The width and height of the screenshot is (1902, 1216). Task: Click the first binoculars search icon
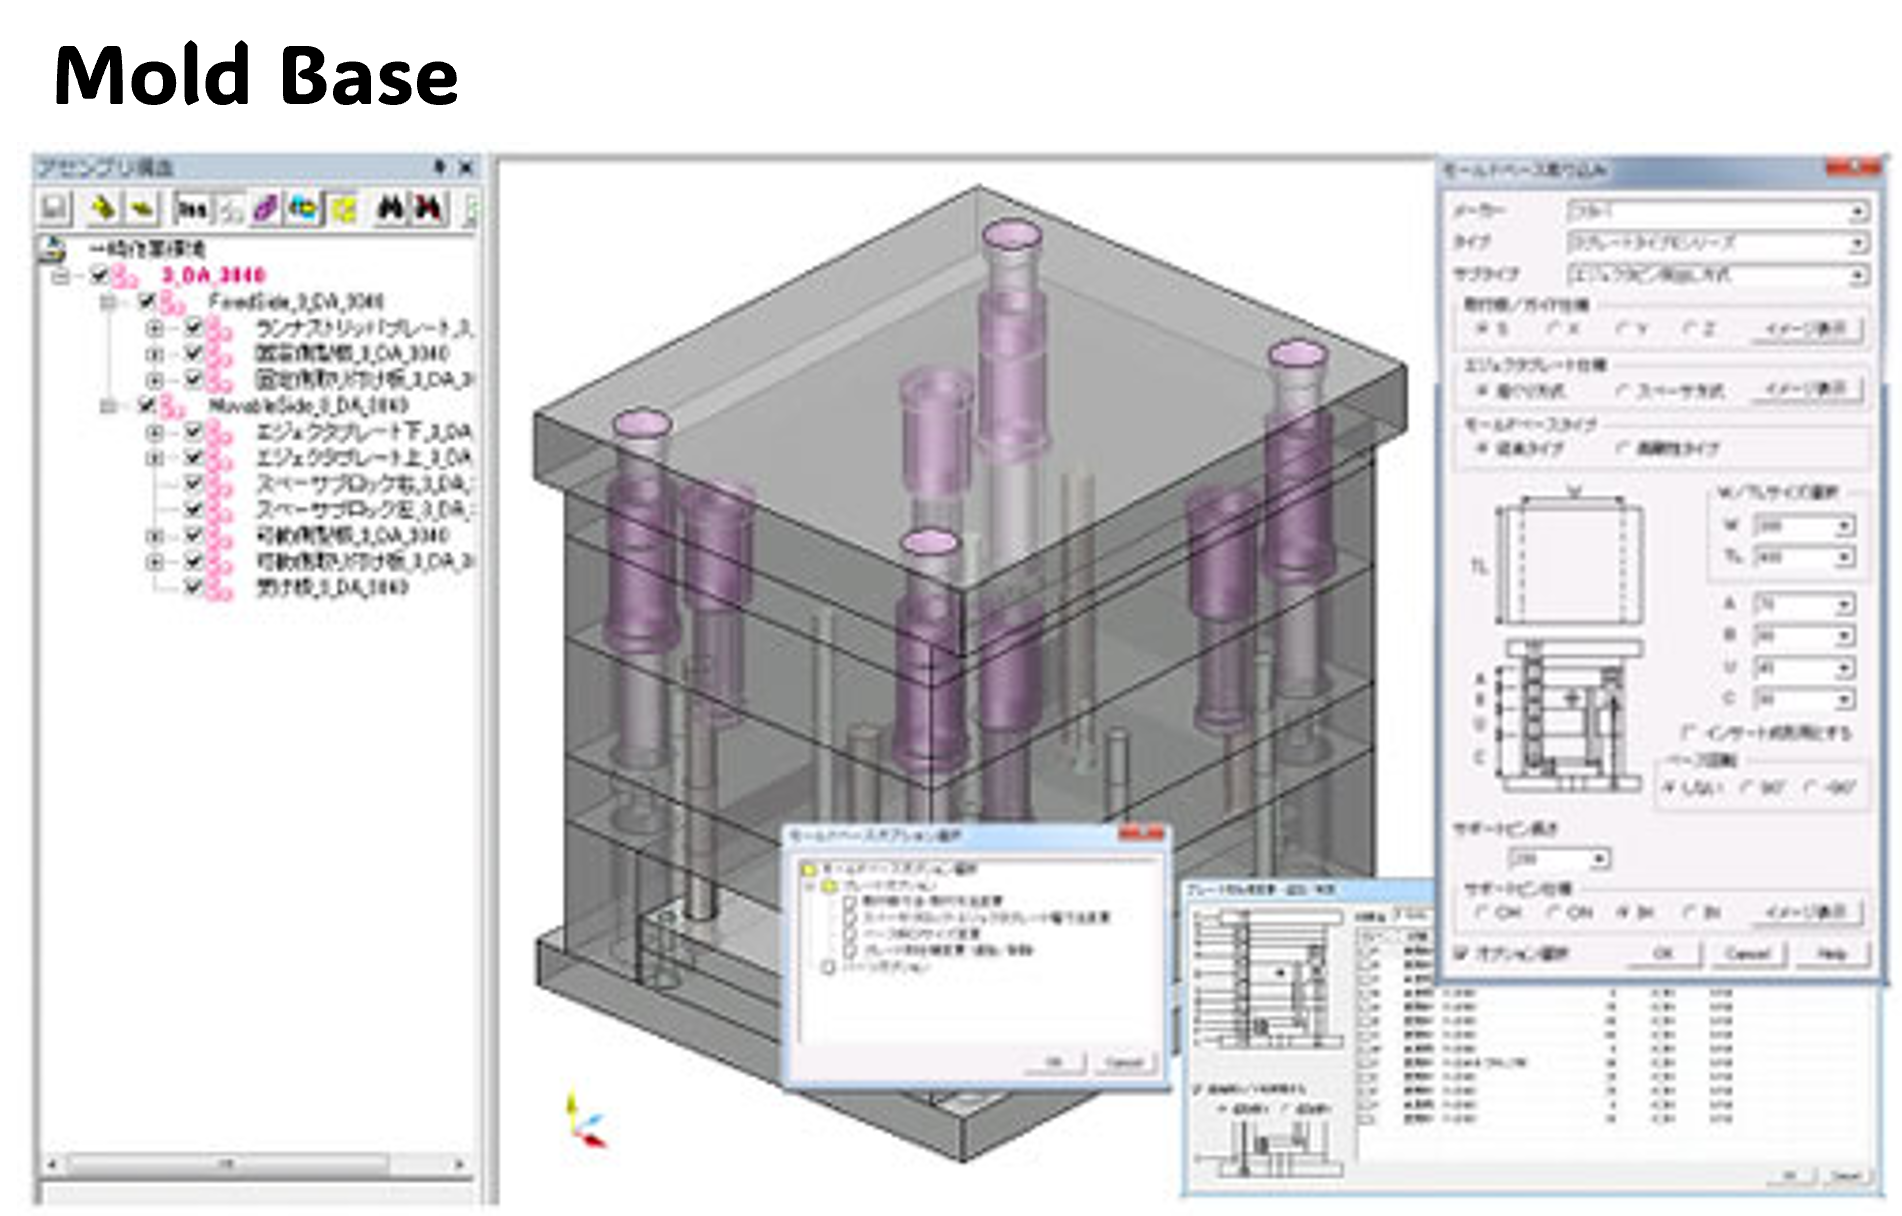389,208
